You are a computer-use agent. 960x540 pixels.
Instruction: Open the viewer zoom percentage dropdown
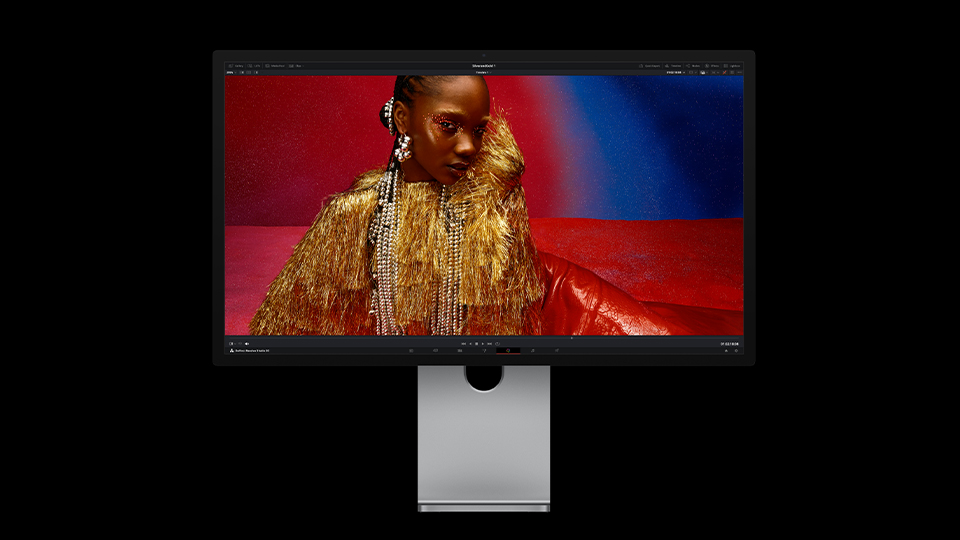231,72
